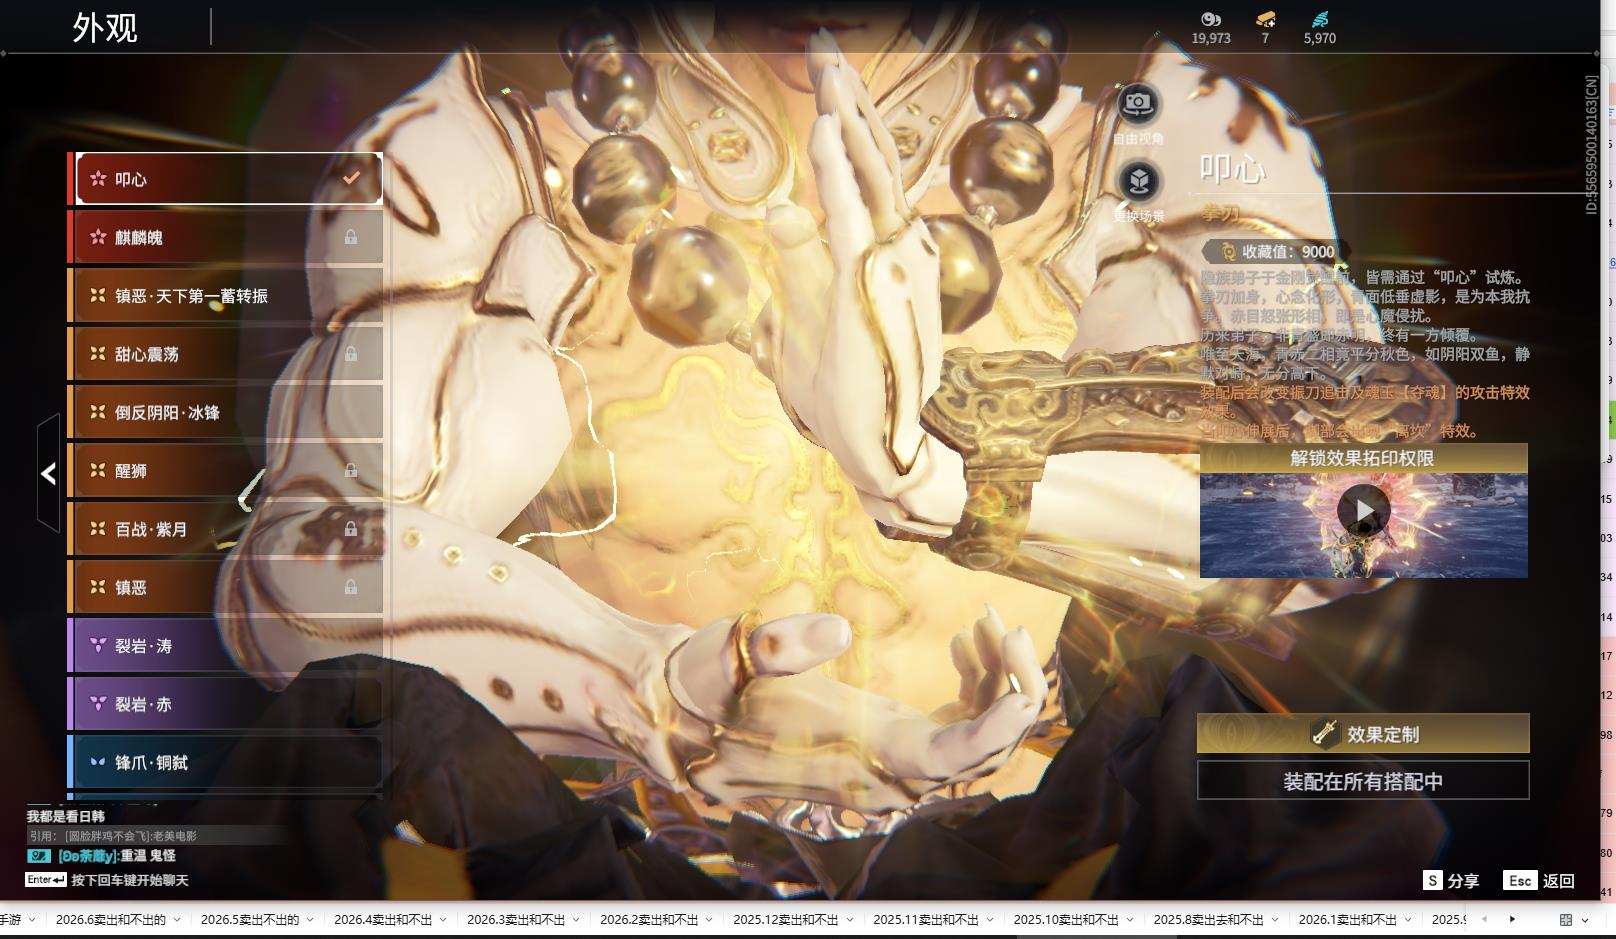The width and height of the screenshot is (1616, 939).
Task: Click the gold rarity icon of 醒狮
Action: 98,470
